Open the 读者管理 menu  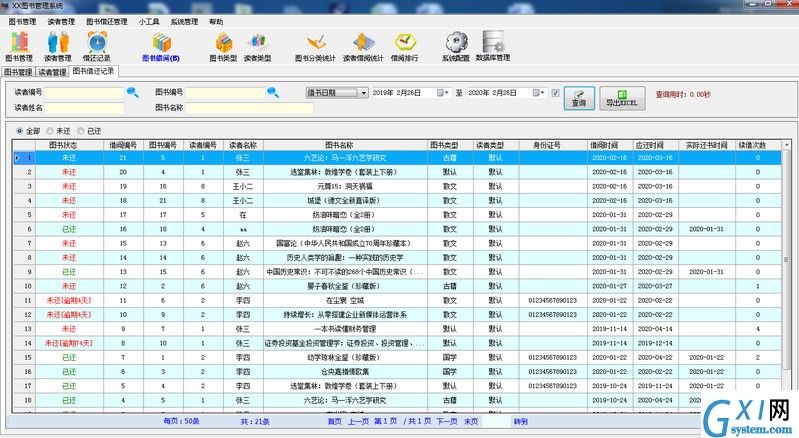[61, 21]
